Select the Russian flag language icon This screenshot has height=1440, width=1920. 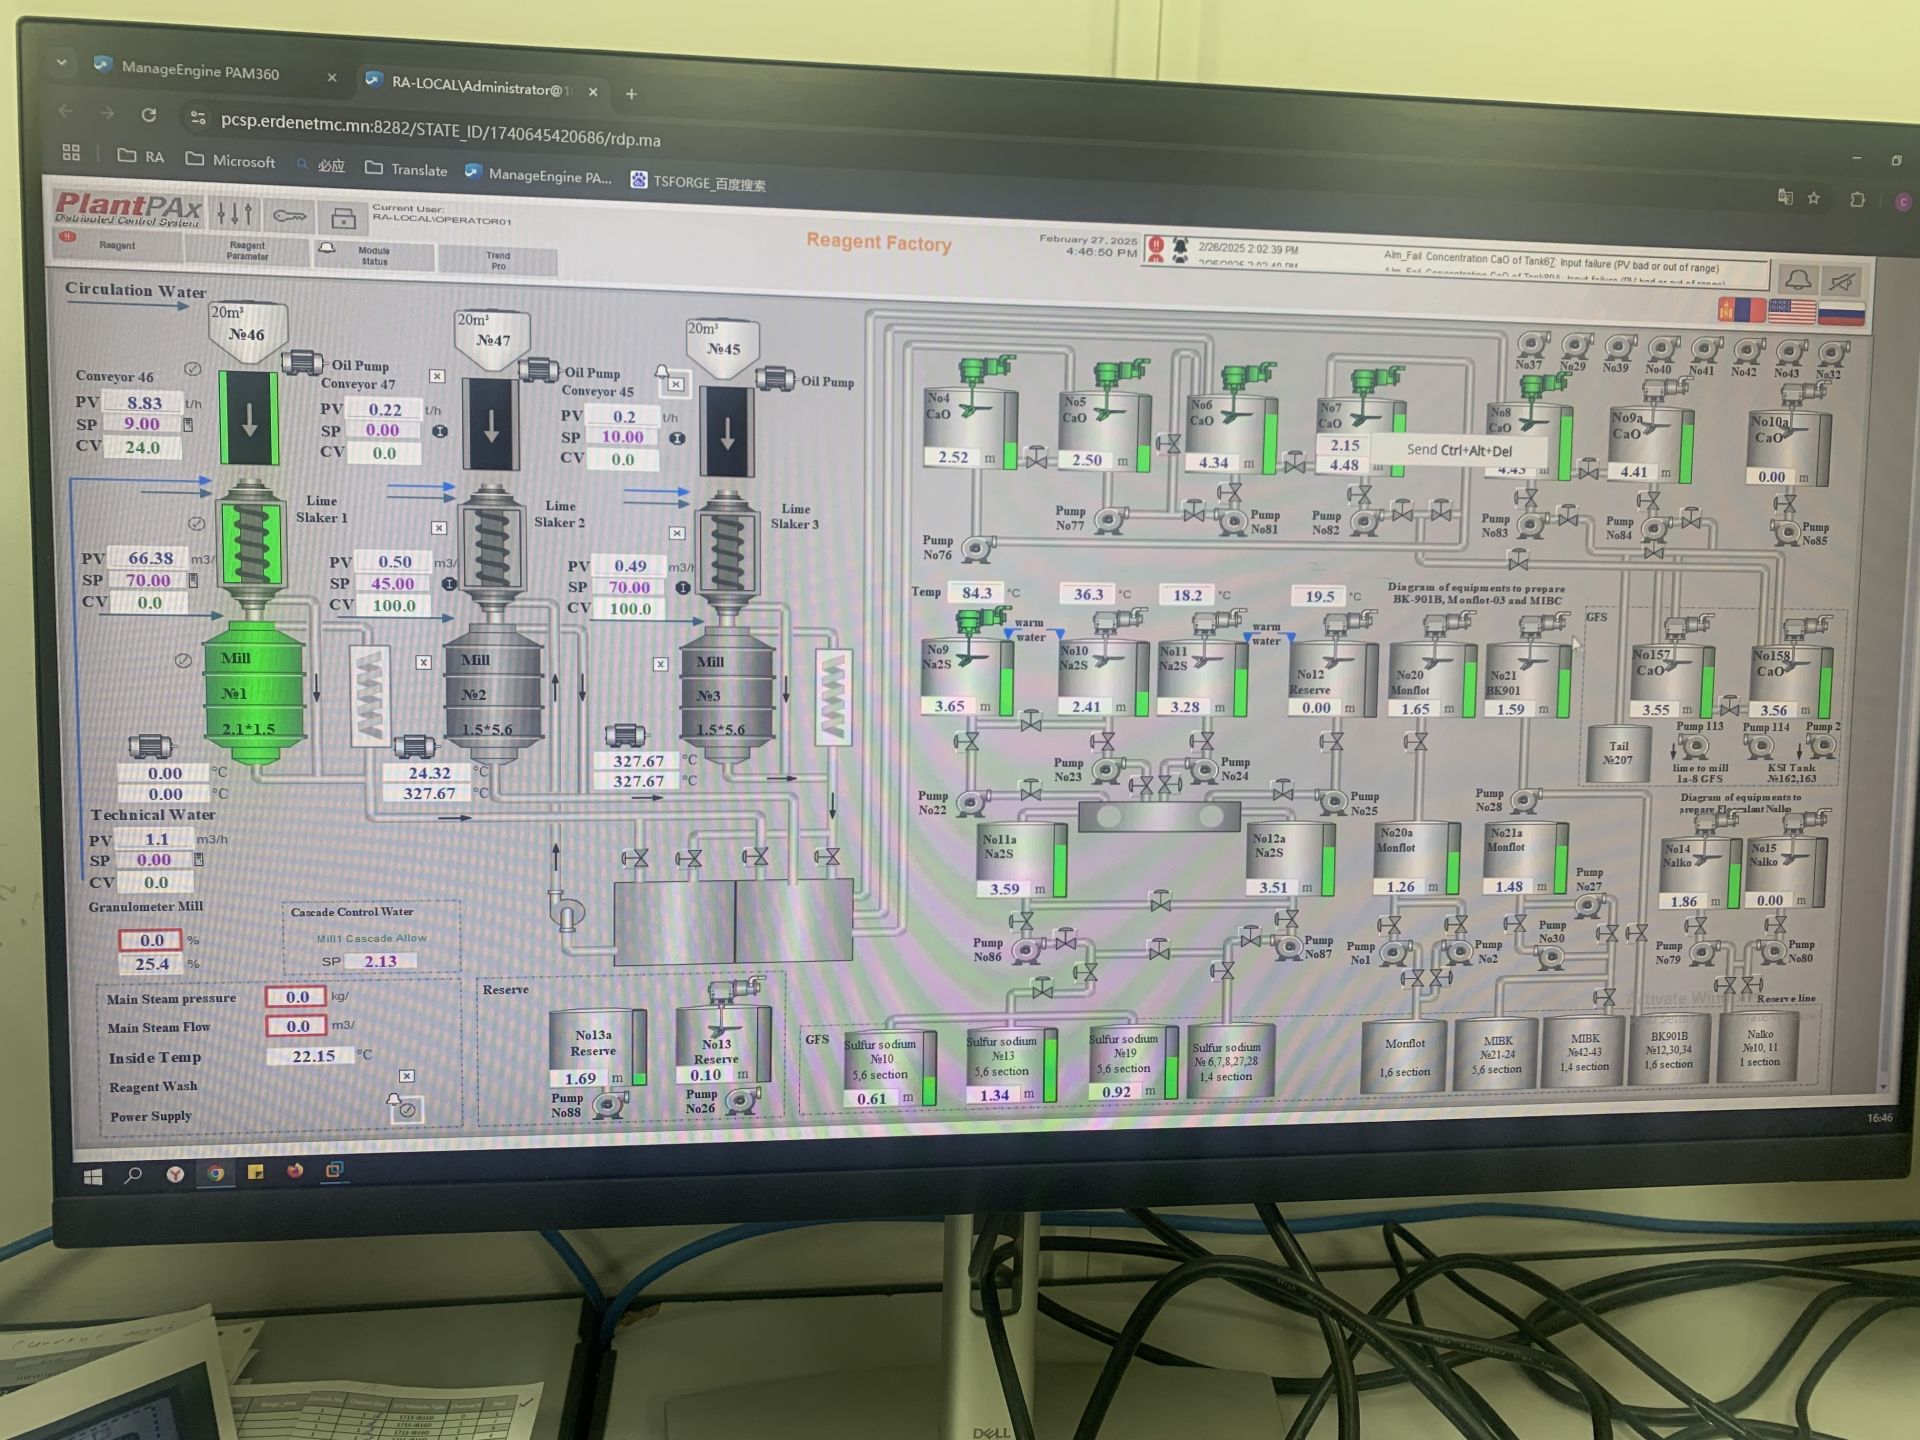(x=1841, y=314)
